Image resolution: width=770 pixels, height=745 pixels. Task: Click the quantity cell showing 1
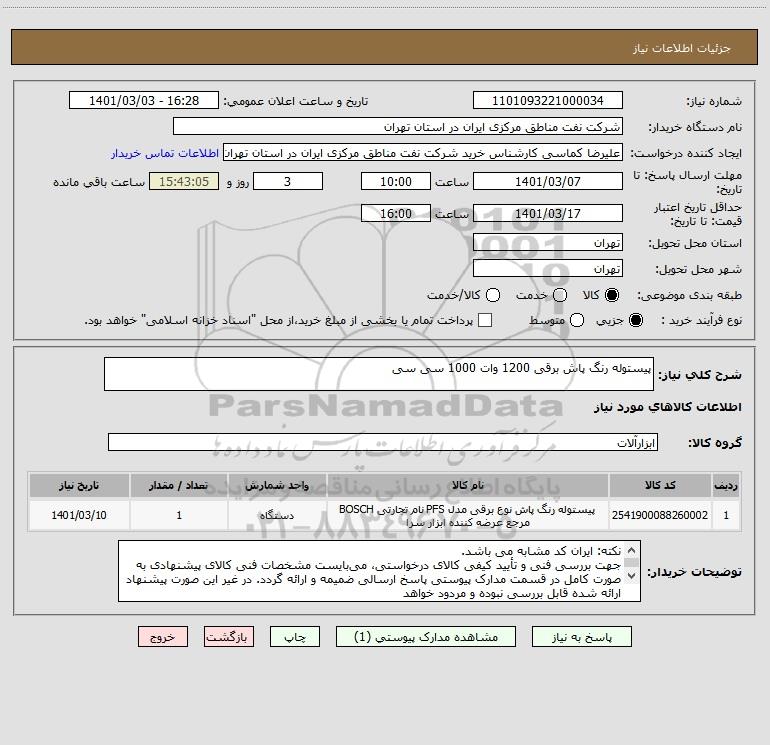tap(179, 515)
